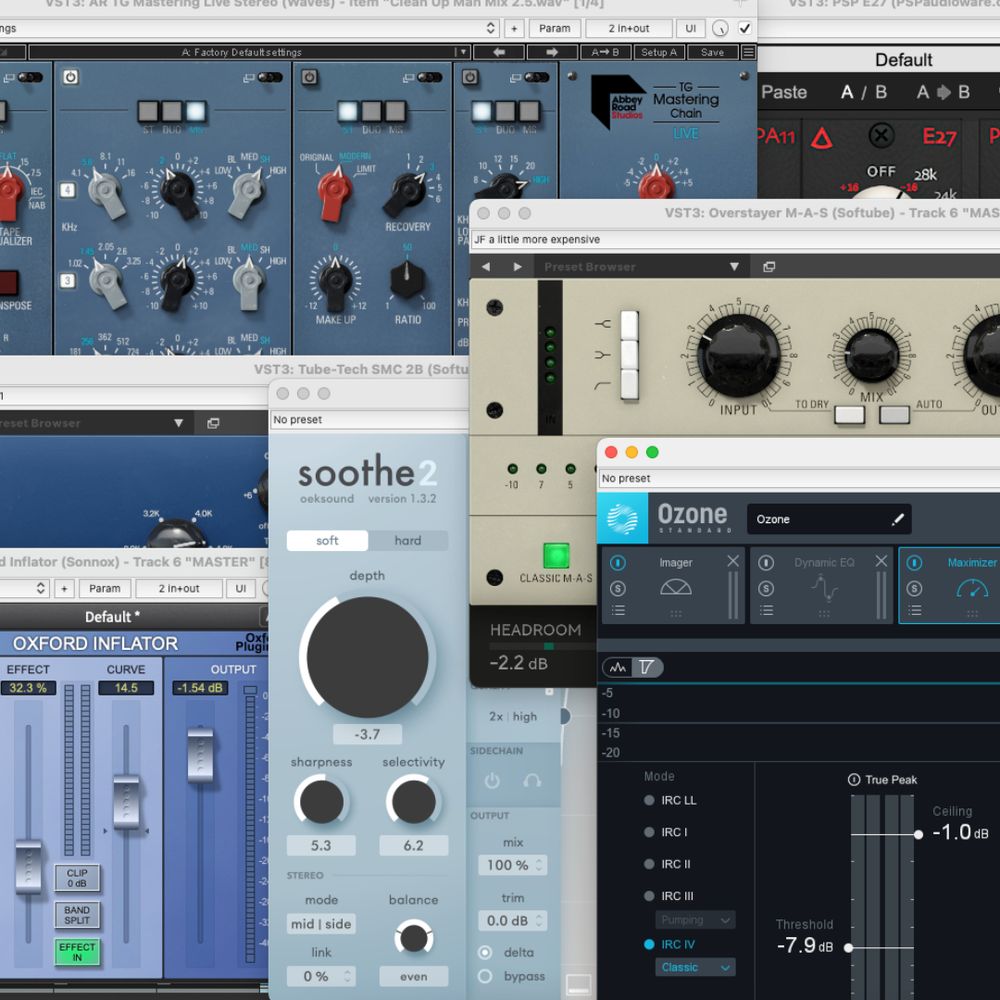
Task: Toggle power of Maximizer module
Action: (x=914, y=562)
